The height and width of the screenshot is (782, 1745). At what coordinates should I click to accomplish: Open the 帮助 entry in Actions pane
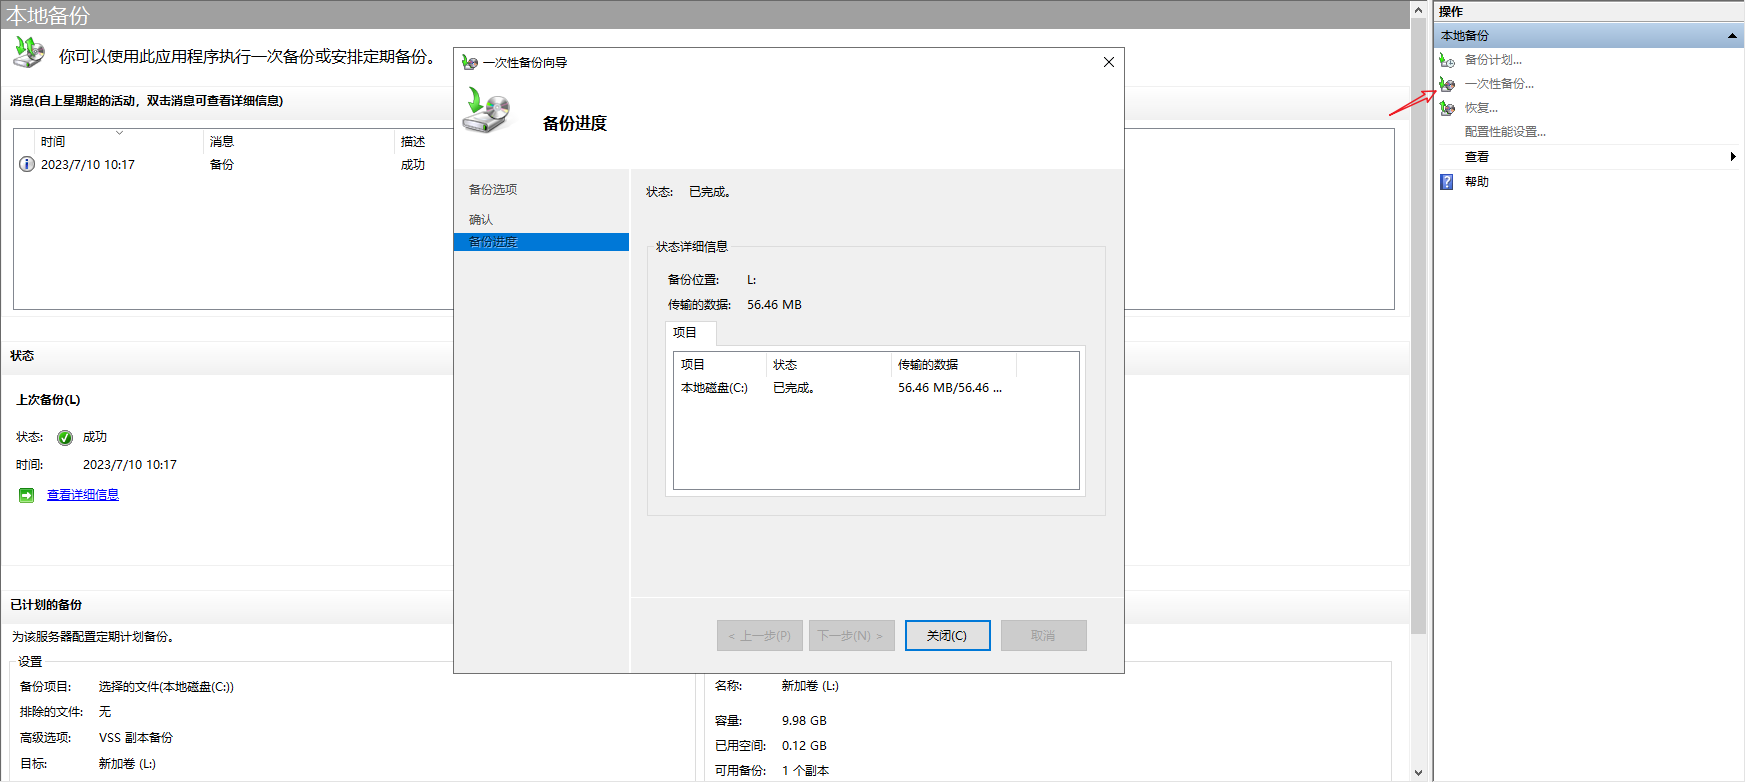(x=1477, y=182)
